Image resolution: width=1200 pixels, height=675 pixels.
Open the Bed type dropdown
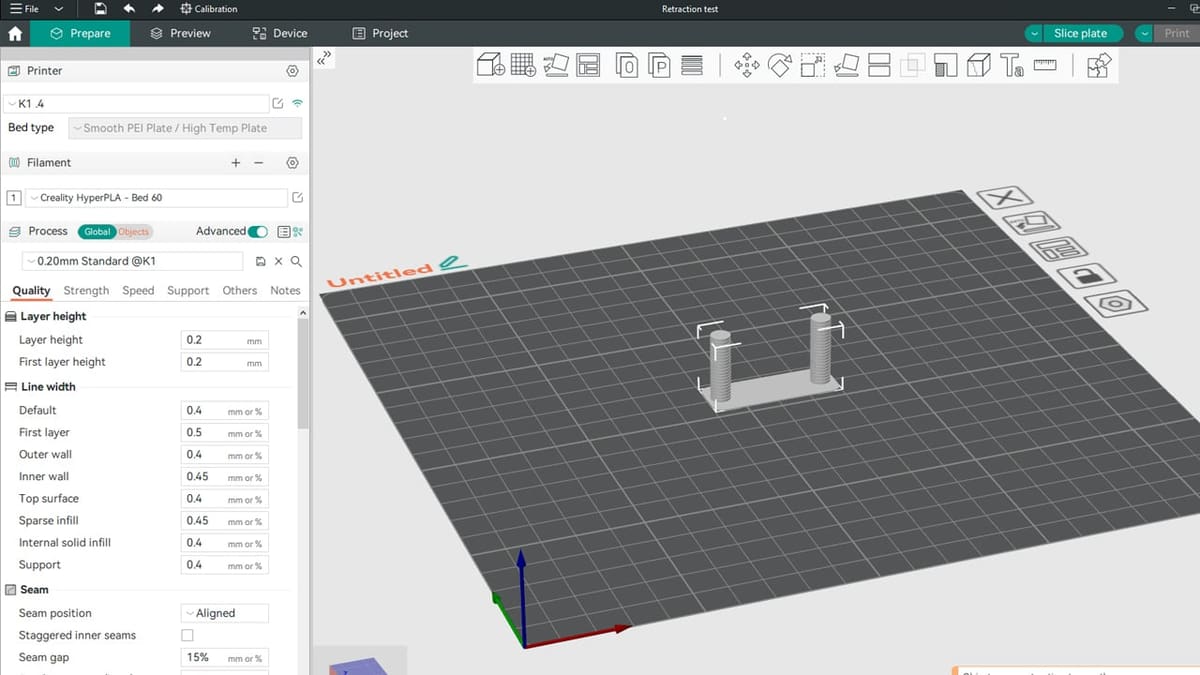(x=185, y=128)
